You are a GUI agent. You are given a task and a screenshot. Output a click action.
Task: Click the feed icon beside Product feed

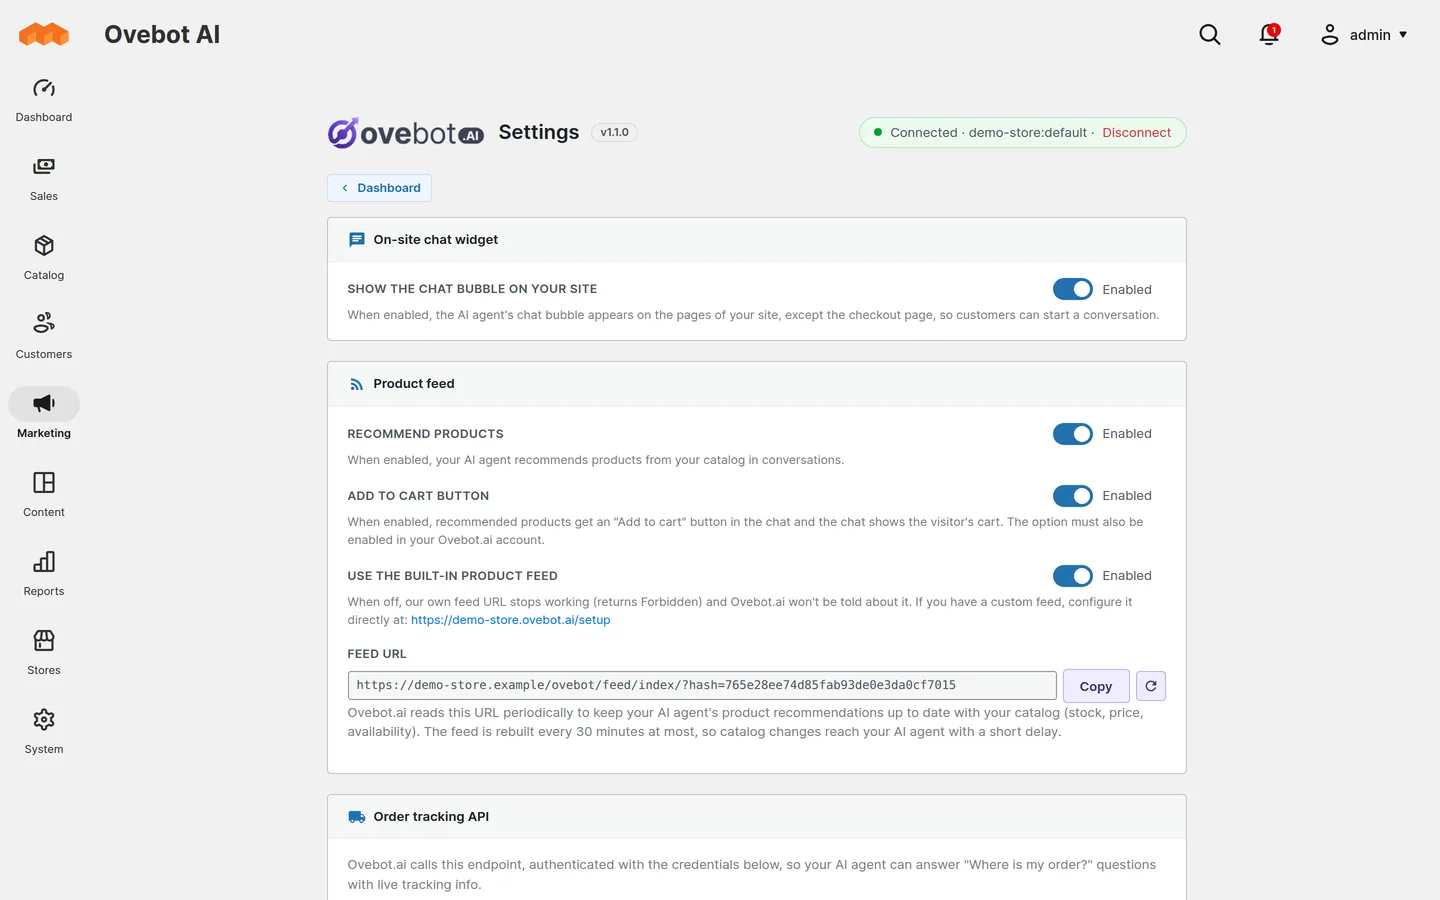[357, 384]
